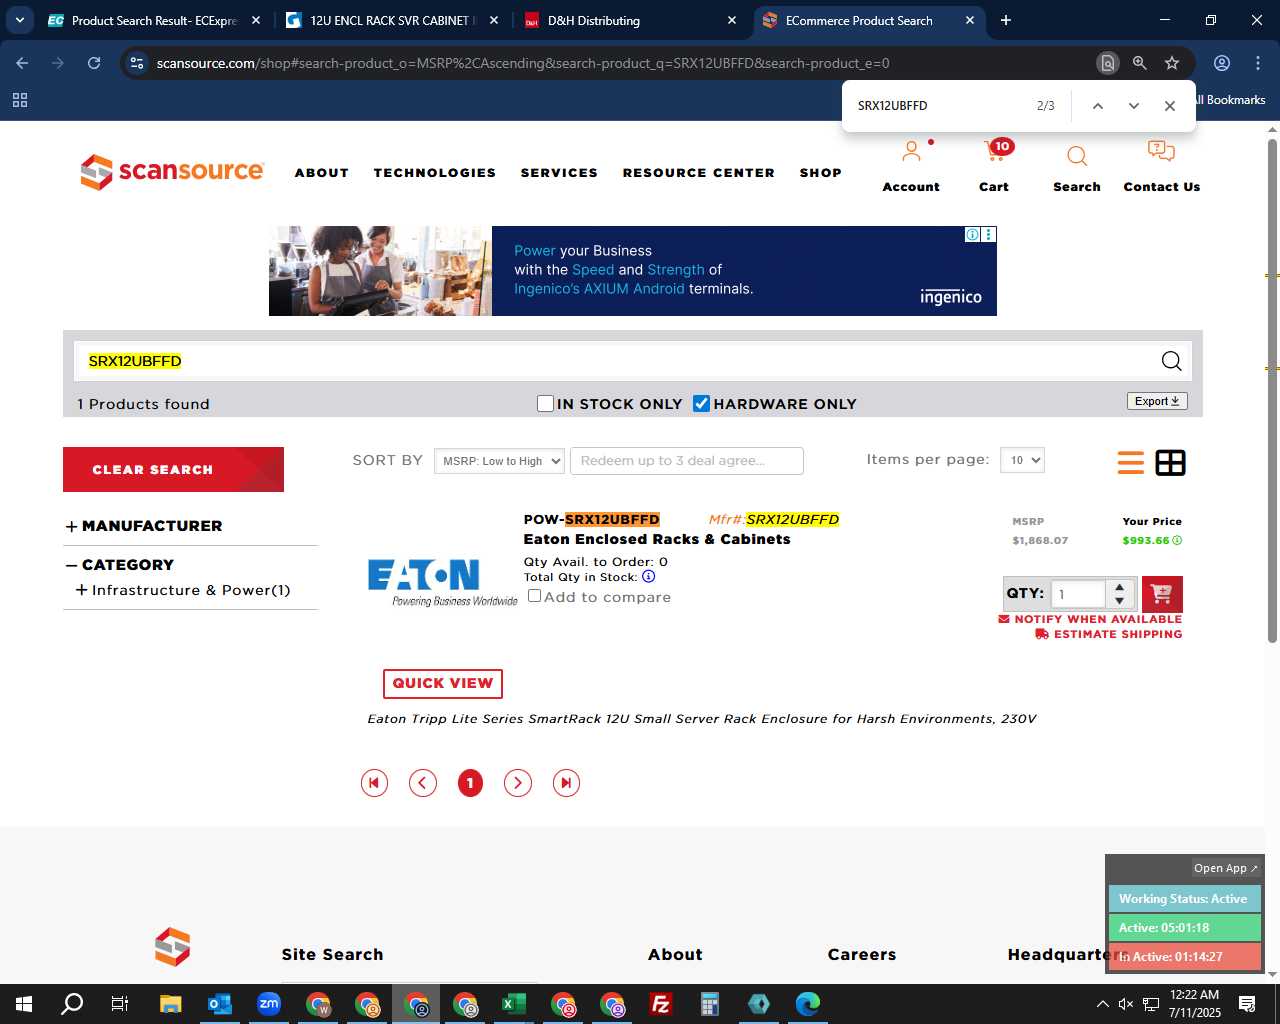Open Excel from the taskbar
Image resolution: width=1280 pixels, height=1024 pixels.
(x=514, y=1004)
